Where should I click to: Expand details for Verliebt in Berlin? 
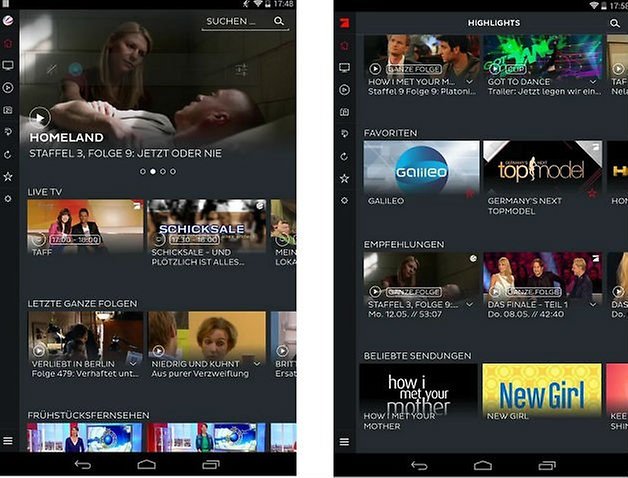[x=133, y=364]
